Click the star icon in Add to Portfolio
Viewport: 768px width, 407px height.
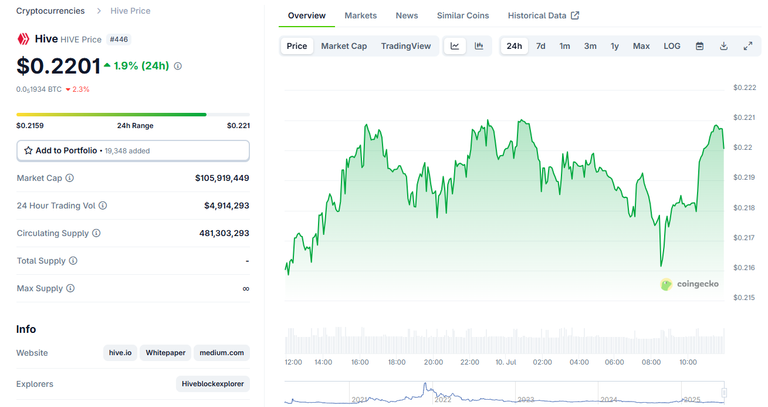[28, 150]
